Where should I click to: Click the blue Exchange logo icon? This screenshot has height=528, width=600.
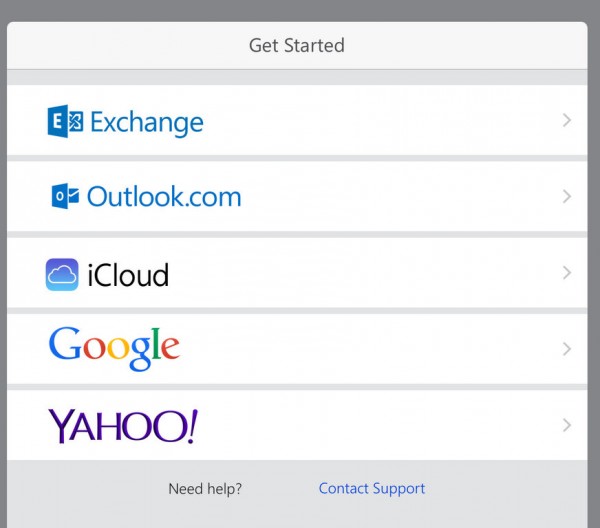(x=65, y=122)
